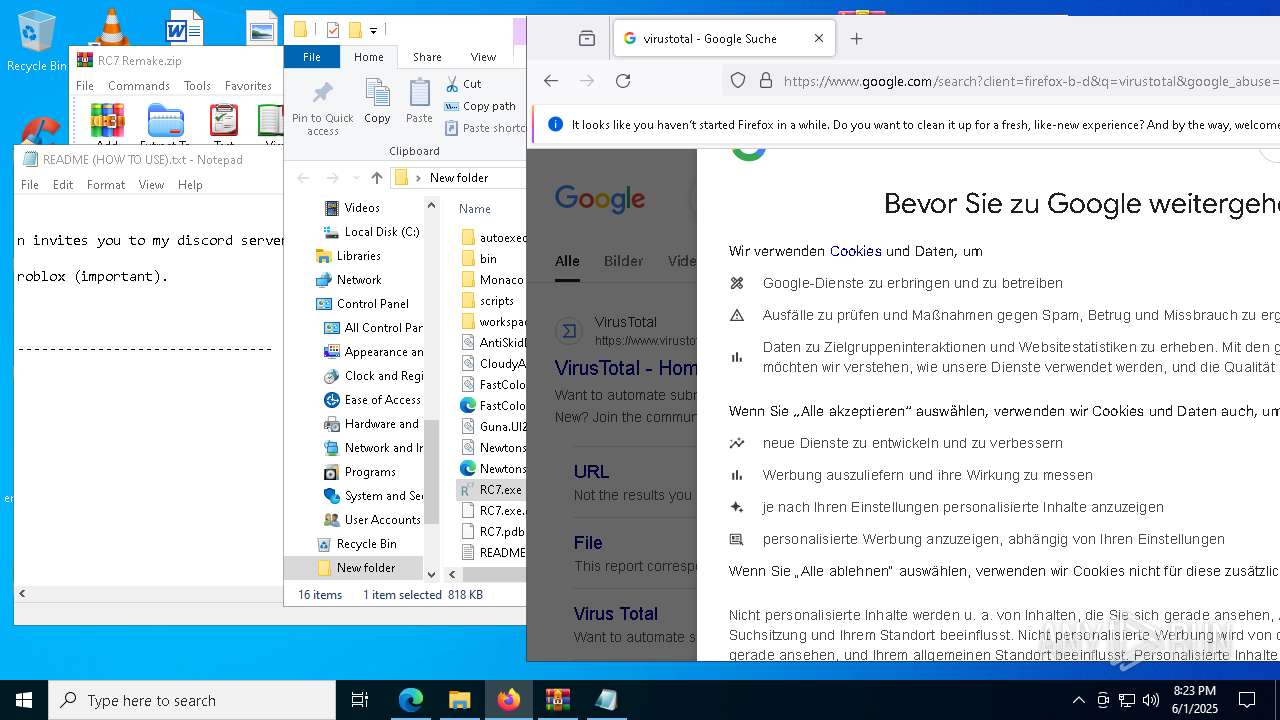
Task: Switch to Notepad via taskbar icon
Action: [606, 700]
